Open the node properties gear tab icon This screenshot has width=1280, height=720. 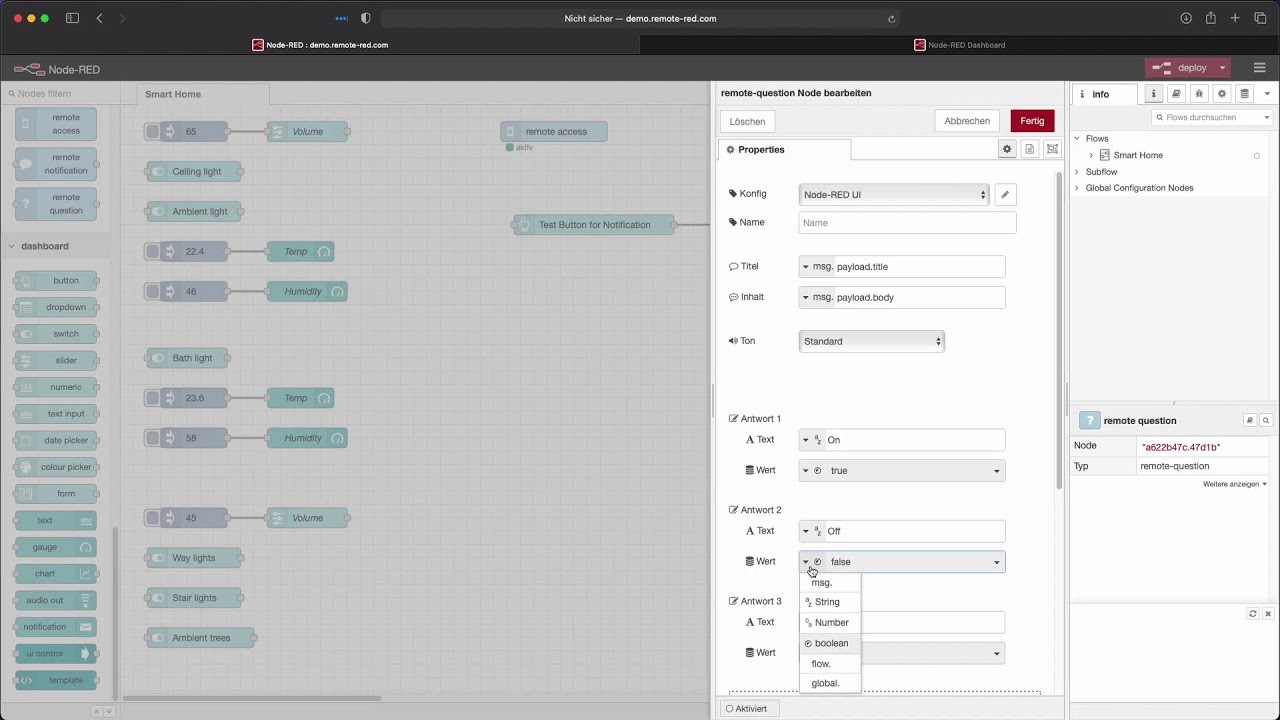(x=1007, y=149)
